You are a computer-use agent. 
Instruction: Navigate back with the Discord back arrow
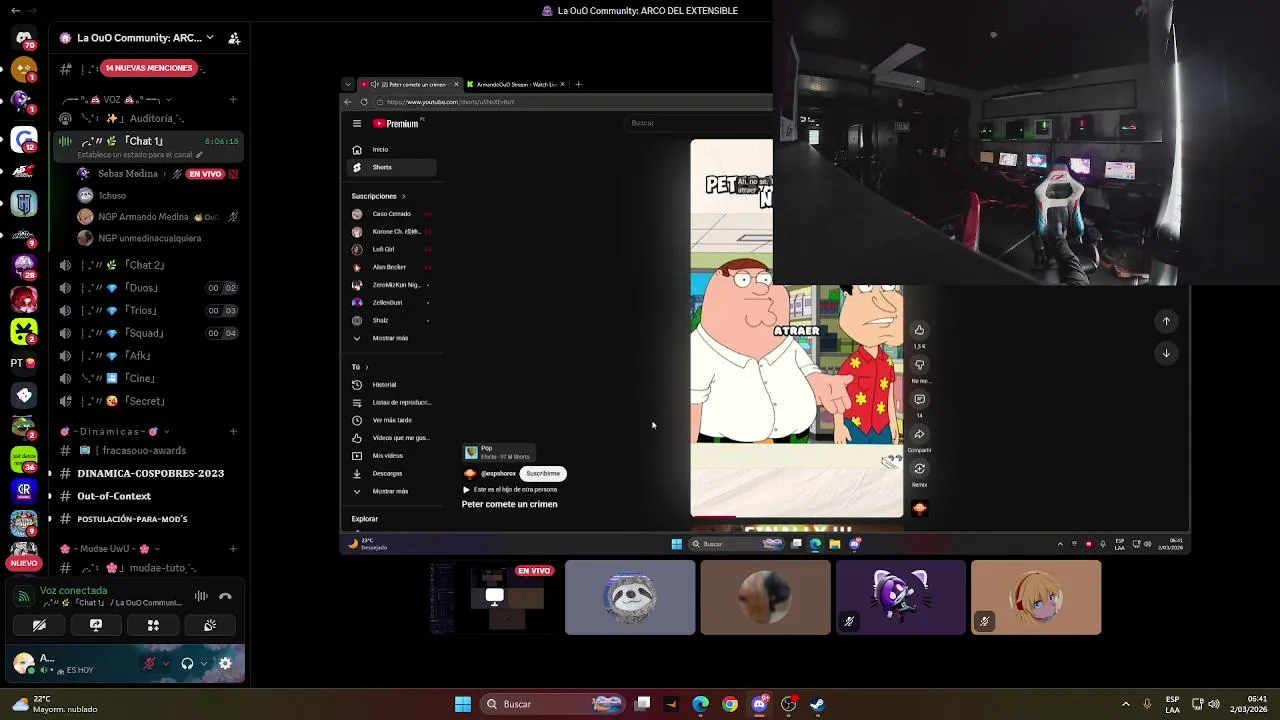[15, 11]
